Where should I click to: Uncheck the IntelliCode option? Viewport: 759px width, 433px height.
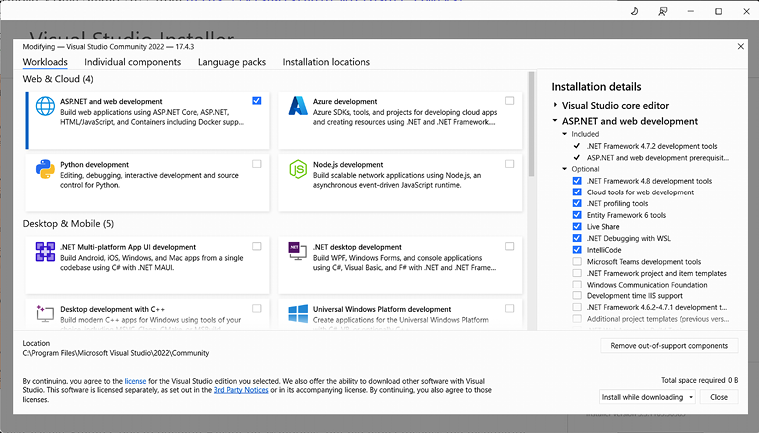click(x=577, y=250)
